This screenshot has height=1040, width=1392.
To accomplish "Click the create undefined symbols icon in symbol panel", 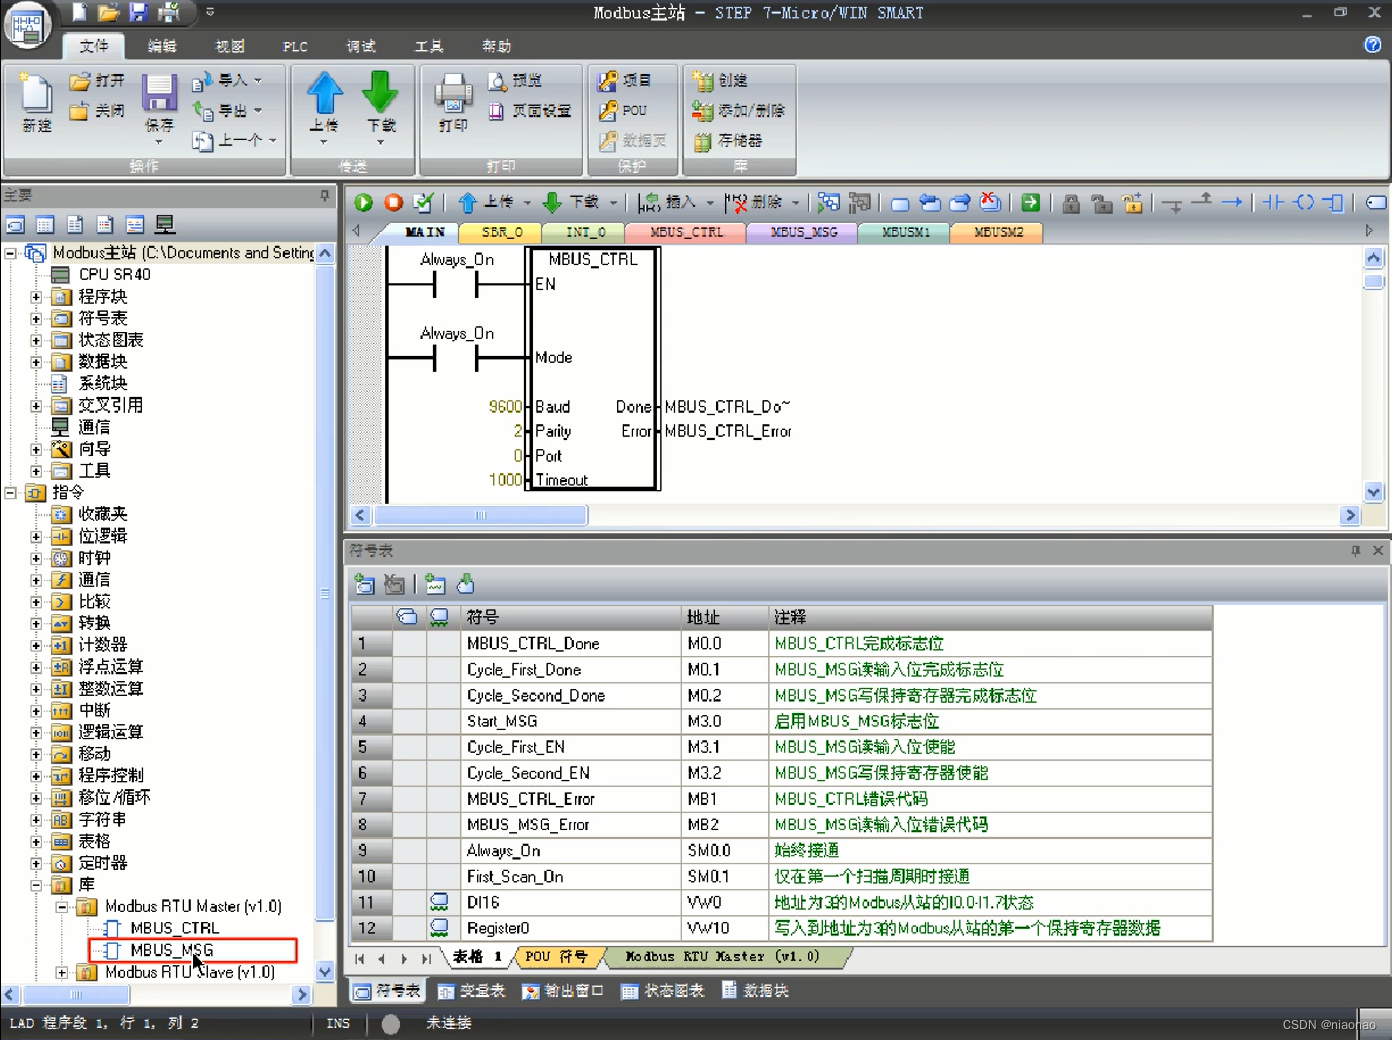I will coord(435,585).
